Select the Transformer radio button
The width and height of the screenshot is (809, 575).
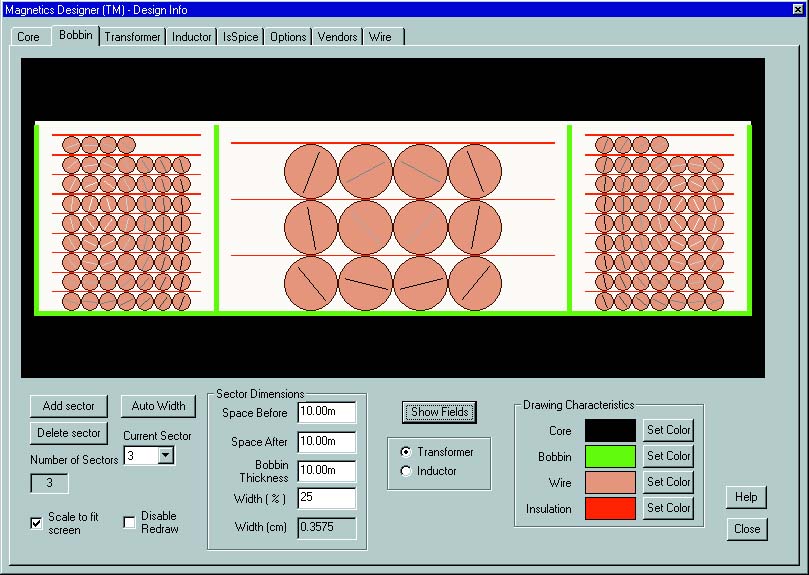[405, 452]
